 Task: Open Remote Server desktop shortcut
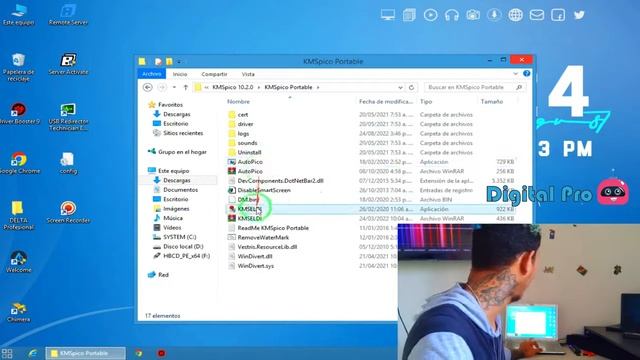68,15
